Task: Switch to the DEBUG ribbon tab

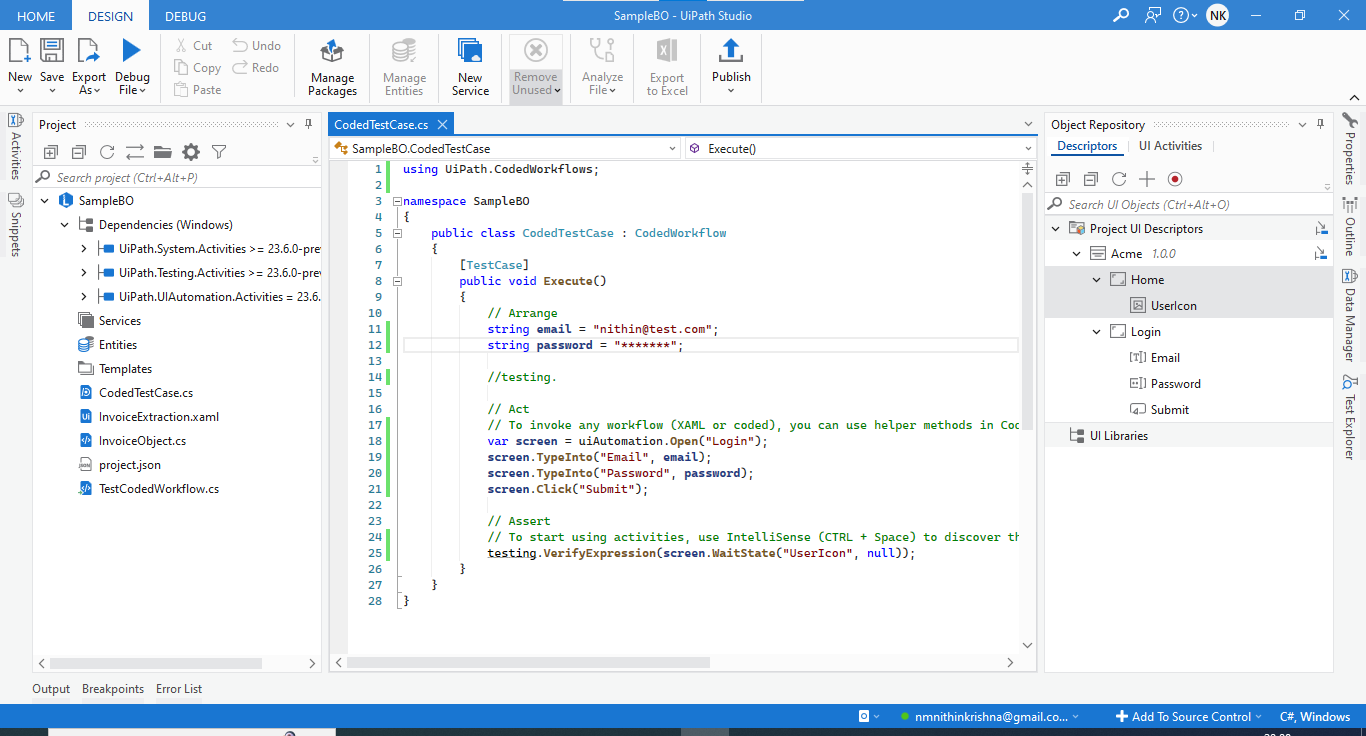Action: 185,16
